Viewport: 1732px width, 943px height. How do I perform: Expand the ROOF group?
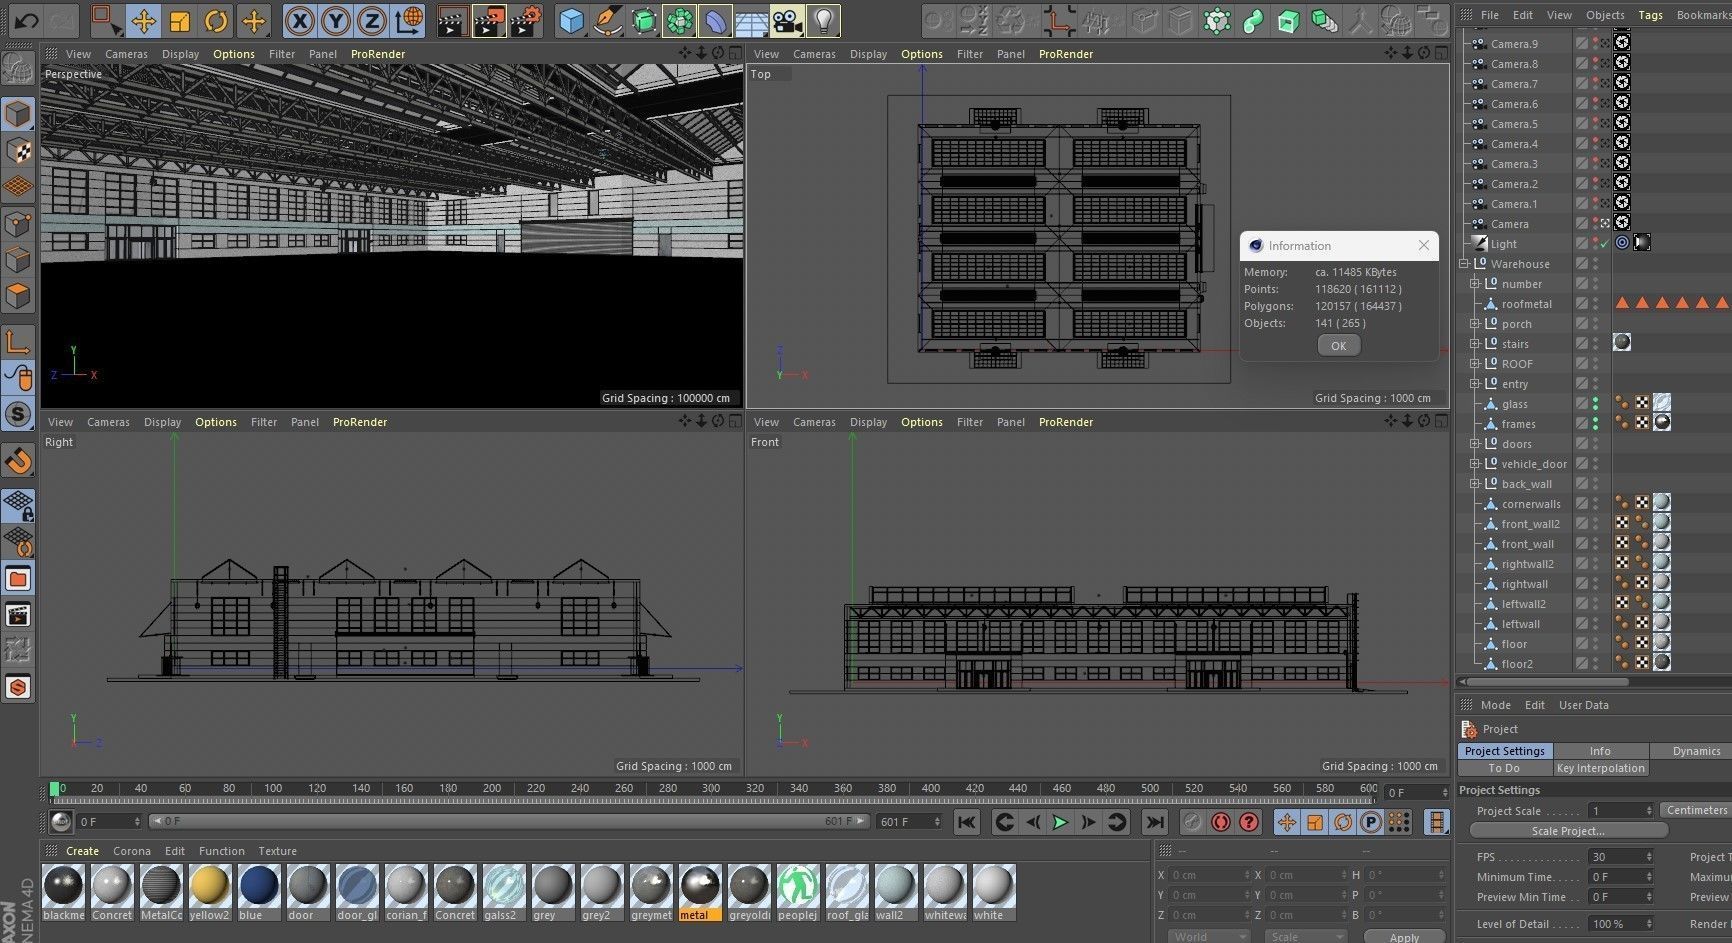pyautogui.click(x=1474, y=364)
